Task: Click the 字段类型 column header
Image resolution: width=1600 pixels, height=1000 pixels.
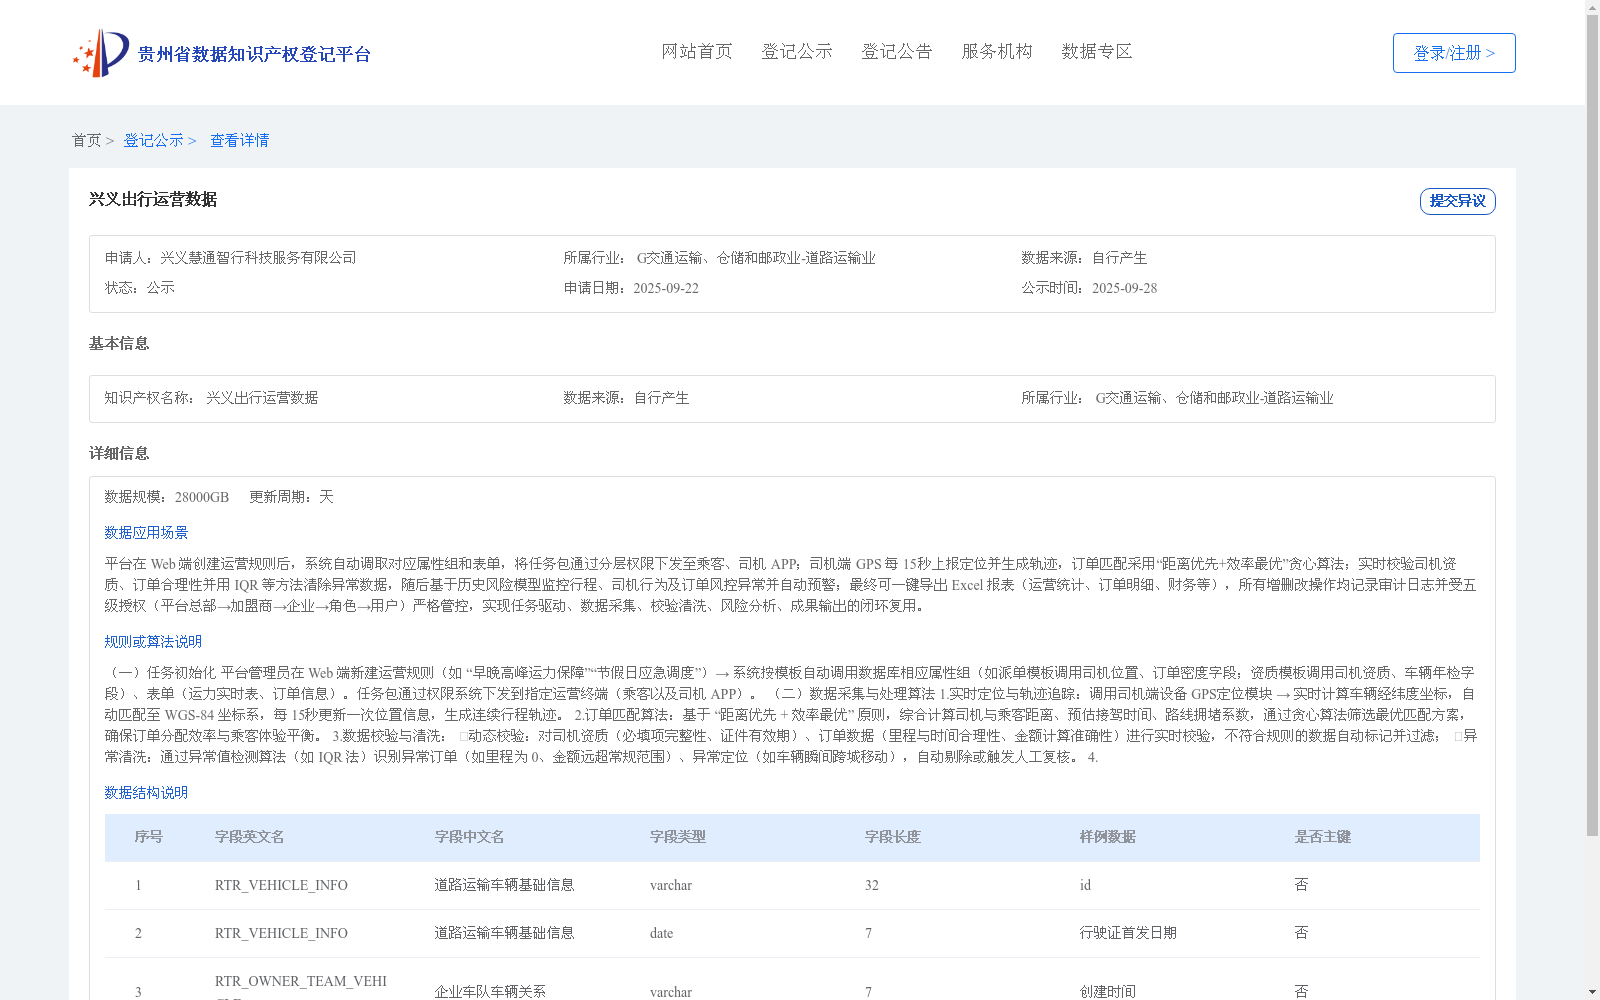Action: pyautogui.click(x=678, y=837)
